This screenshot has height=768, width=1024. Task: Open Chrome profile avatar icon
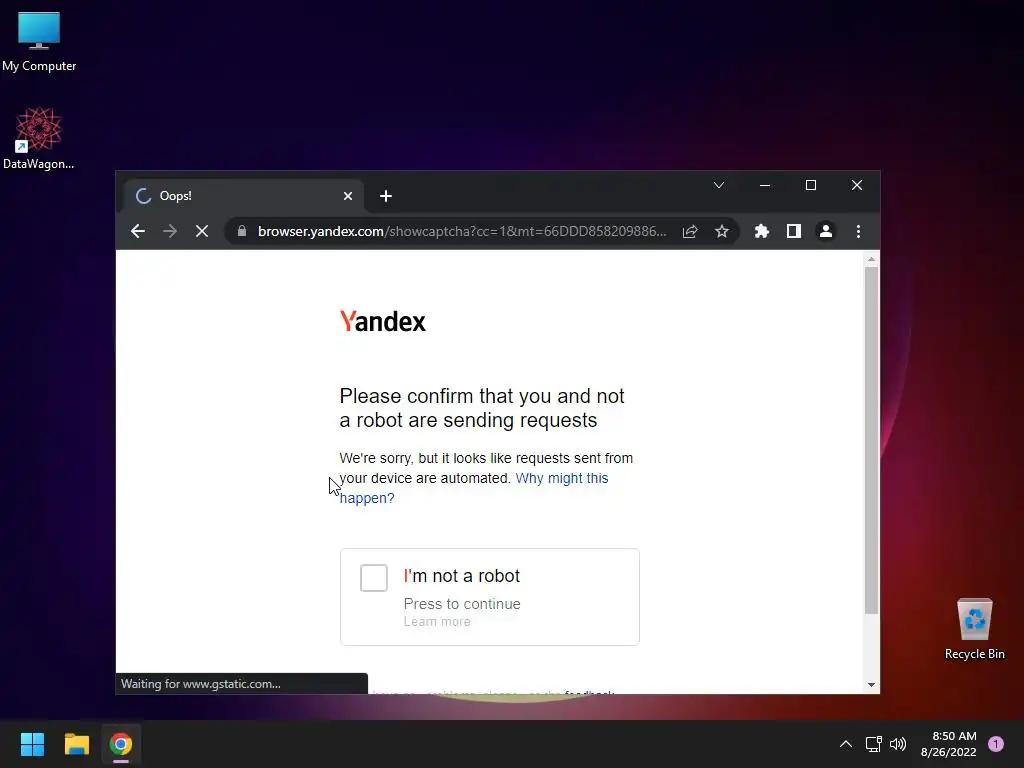coord(825,231)
